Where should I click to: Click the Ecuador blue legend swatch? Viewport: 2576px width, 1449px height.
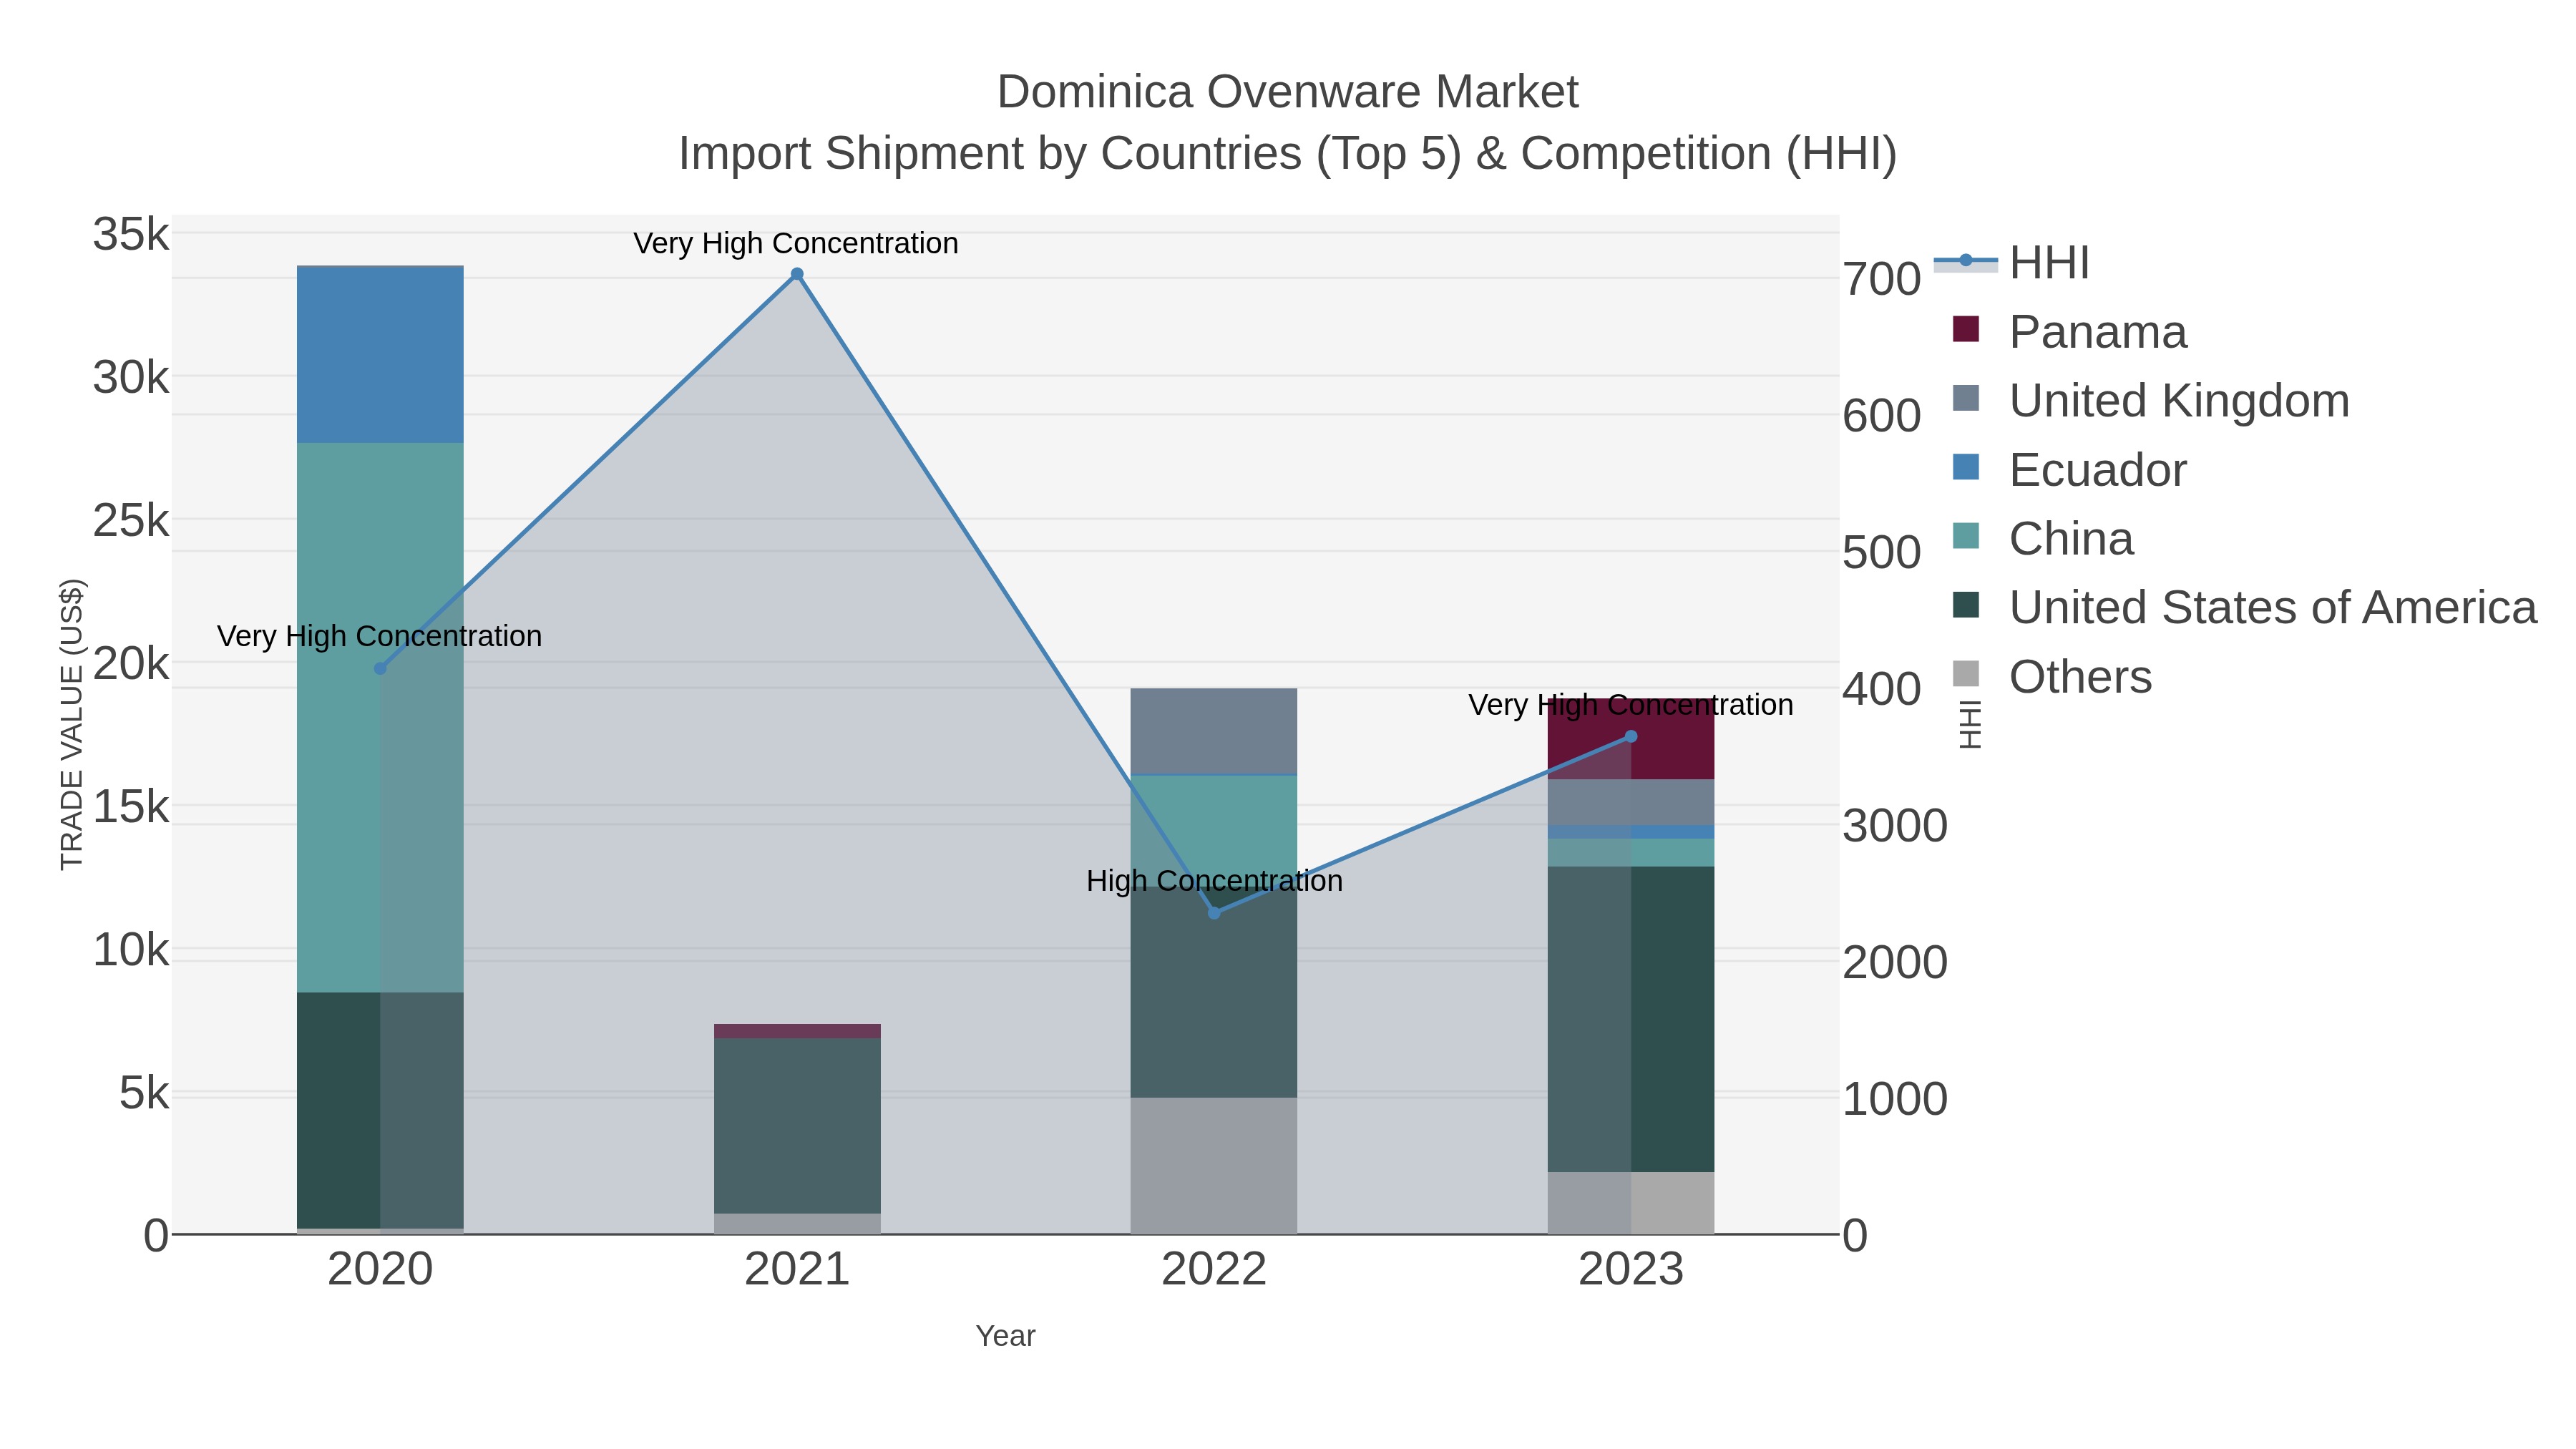(1966, 467)
